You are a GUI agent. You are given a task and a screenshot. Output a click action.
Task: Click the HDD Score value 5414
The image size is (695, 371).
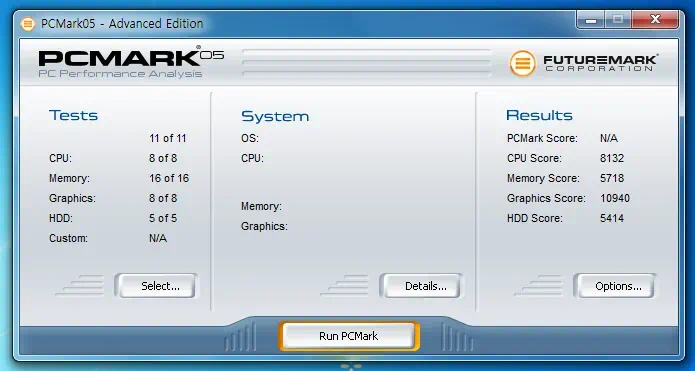tap(612, 218)
